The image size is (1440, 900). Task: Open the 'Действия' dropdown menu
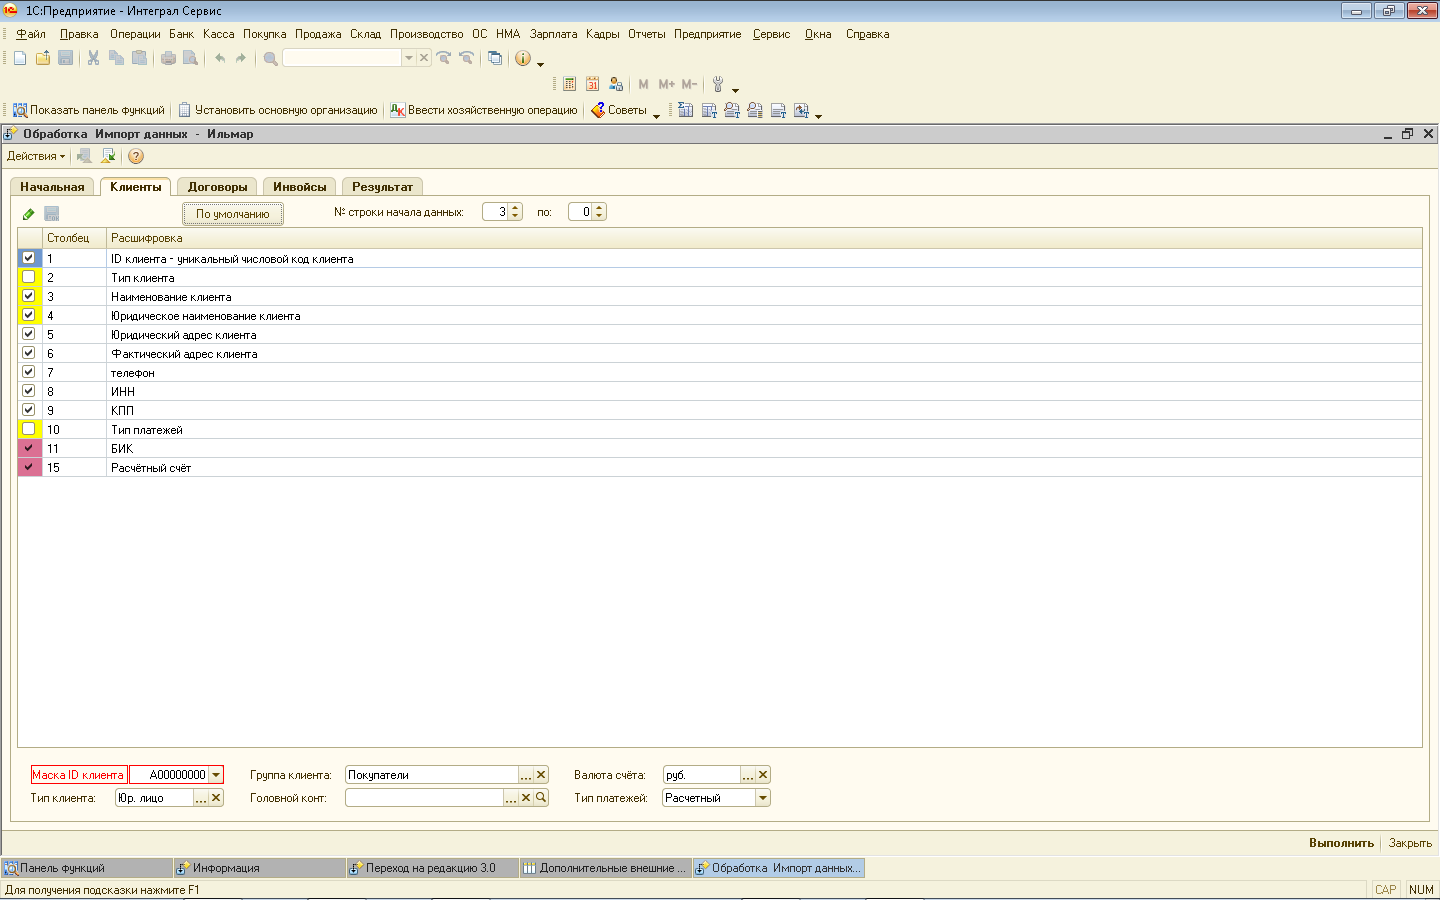coord(36,156)
